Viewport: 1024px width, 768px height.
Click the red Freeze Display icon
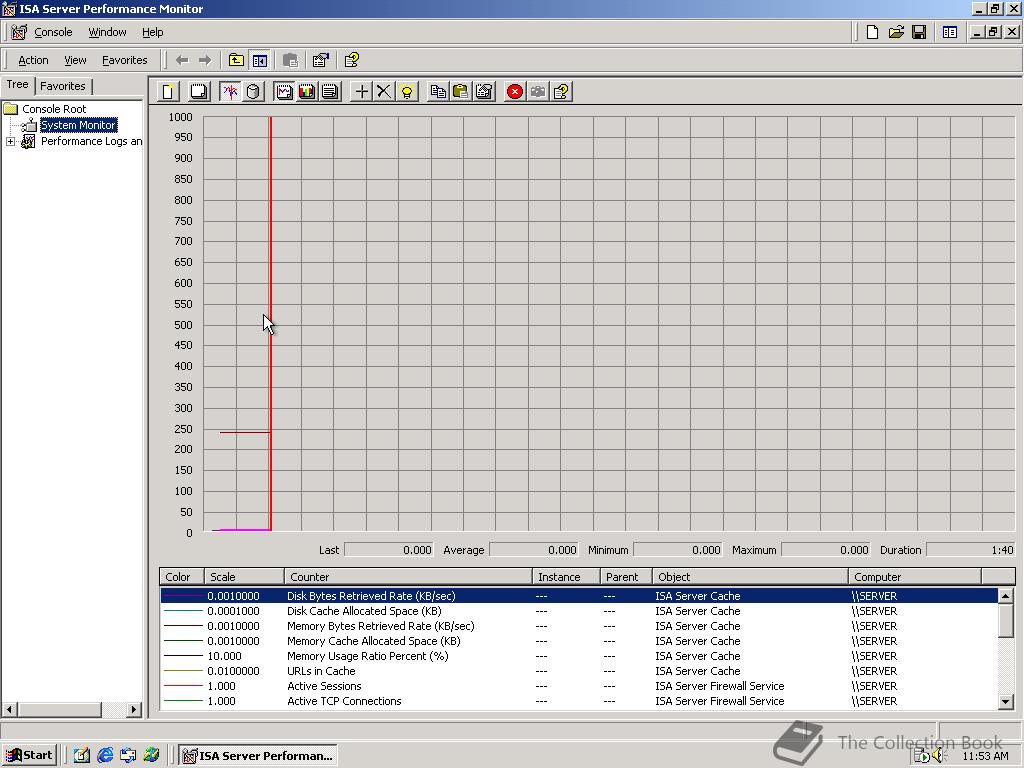[x=515, y=91]
